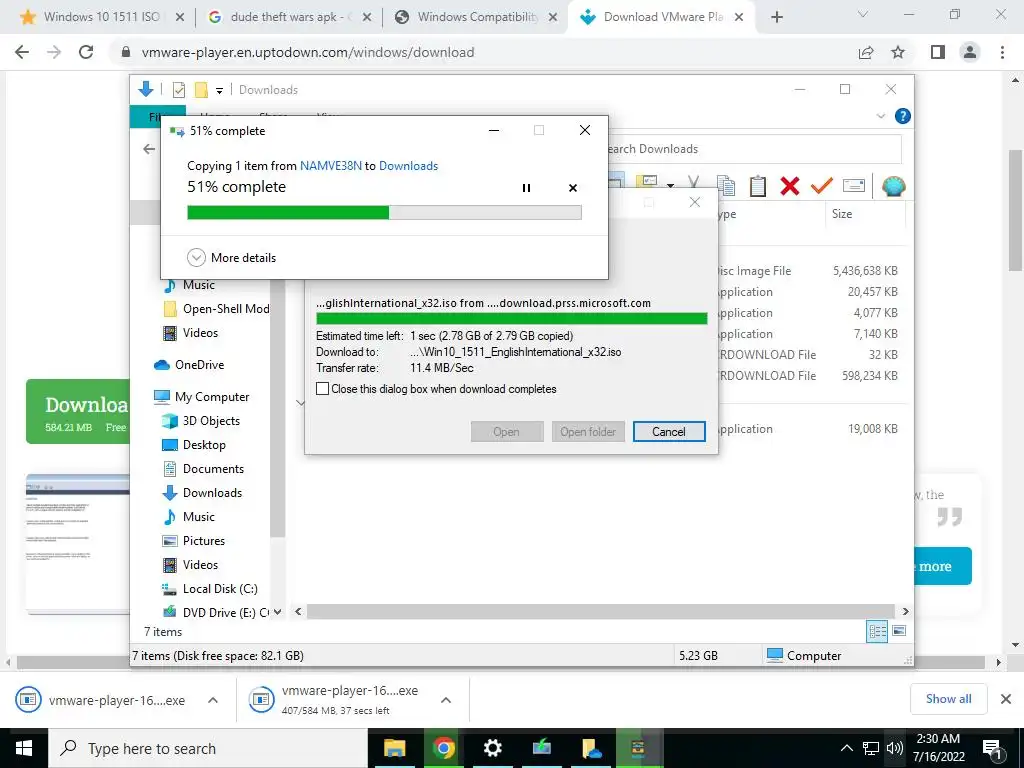This screenshot has height=768, width=1024.
Task: Cancel the ISO download dialog
Action: (x=669, y=432)
